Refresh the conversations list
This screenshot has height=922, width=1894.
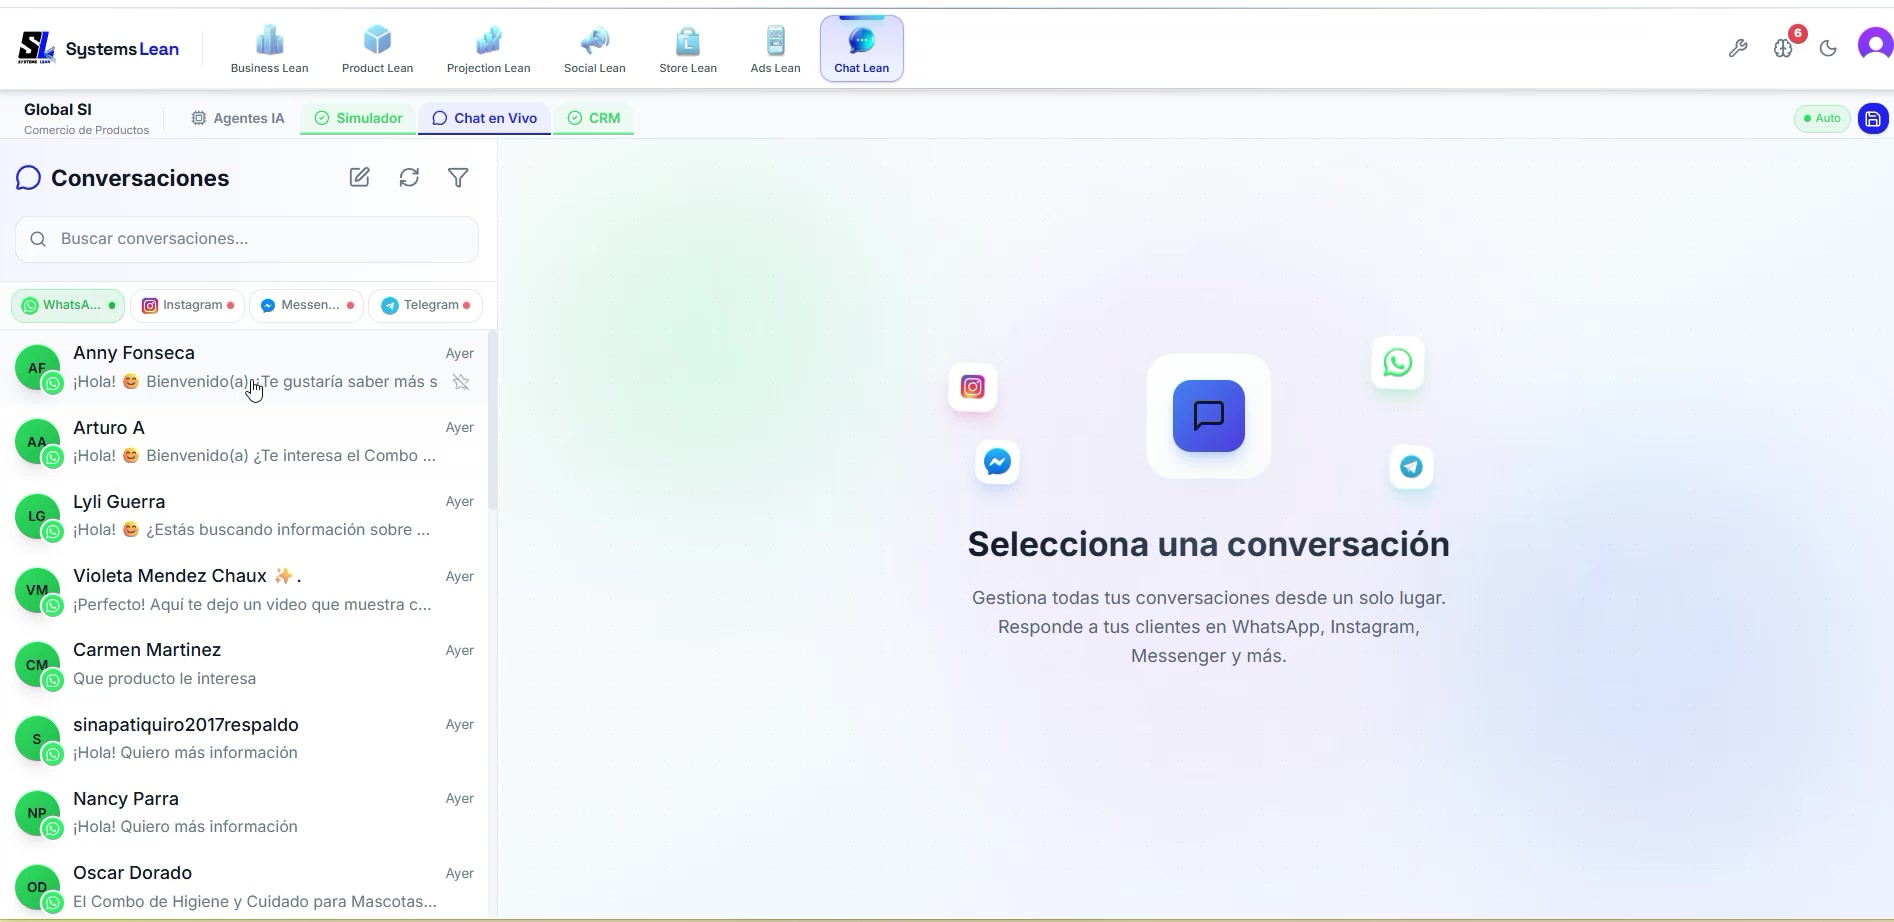click(x=409, y=177)
